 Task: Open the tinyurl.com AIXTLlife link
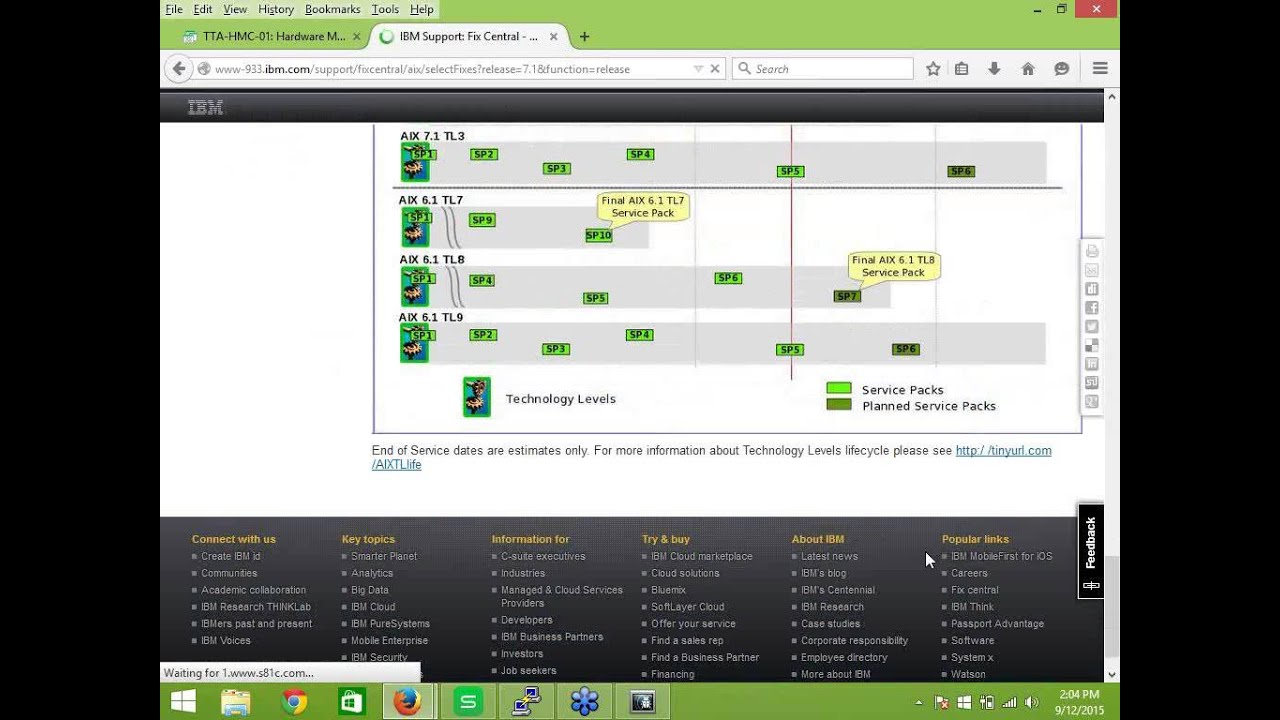click(x=1003, y=451)
